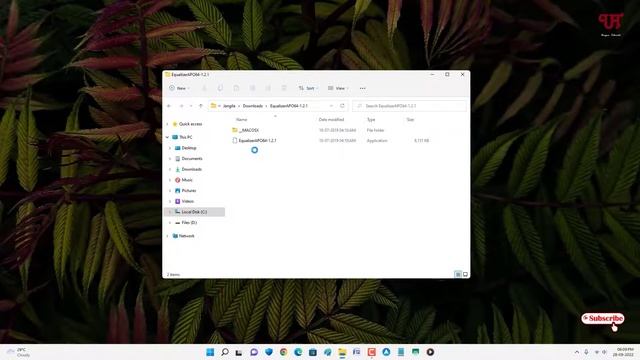Open Google Chrome from taskbar
The image size is (640, 360).
(283, 352)
